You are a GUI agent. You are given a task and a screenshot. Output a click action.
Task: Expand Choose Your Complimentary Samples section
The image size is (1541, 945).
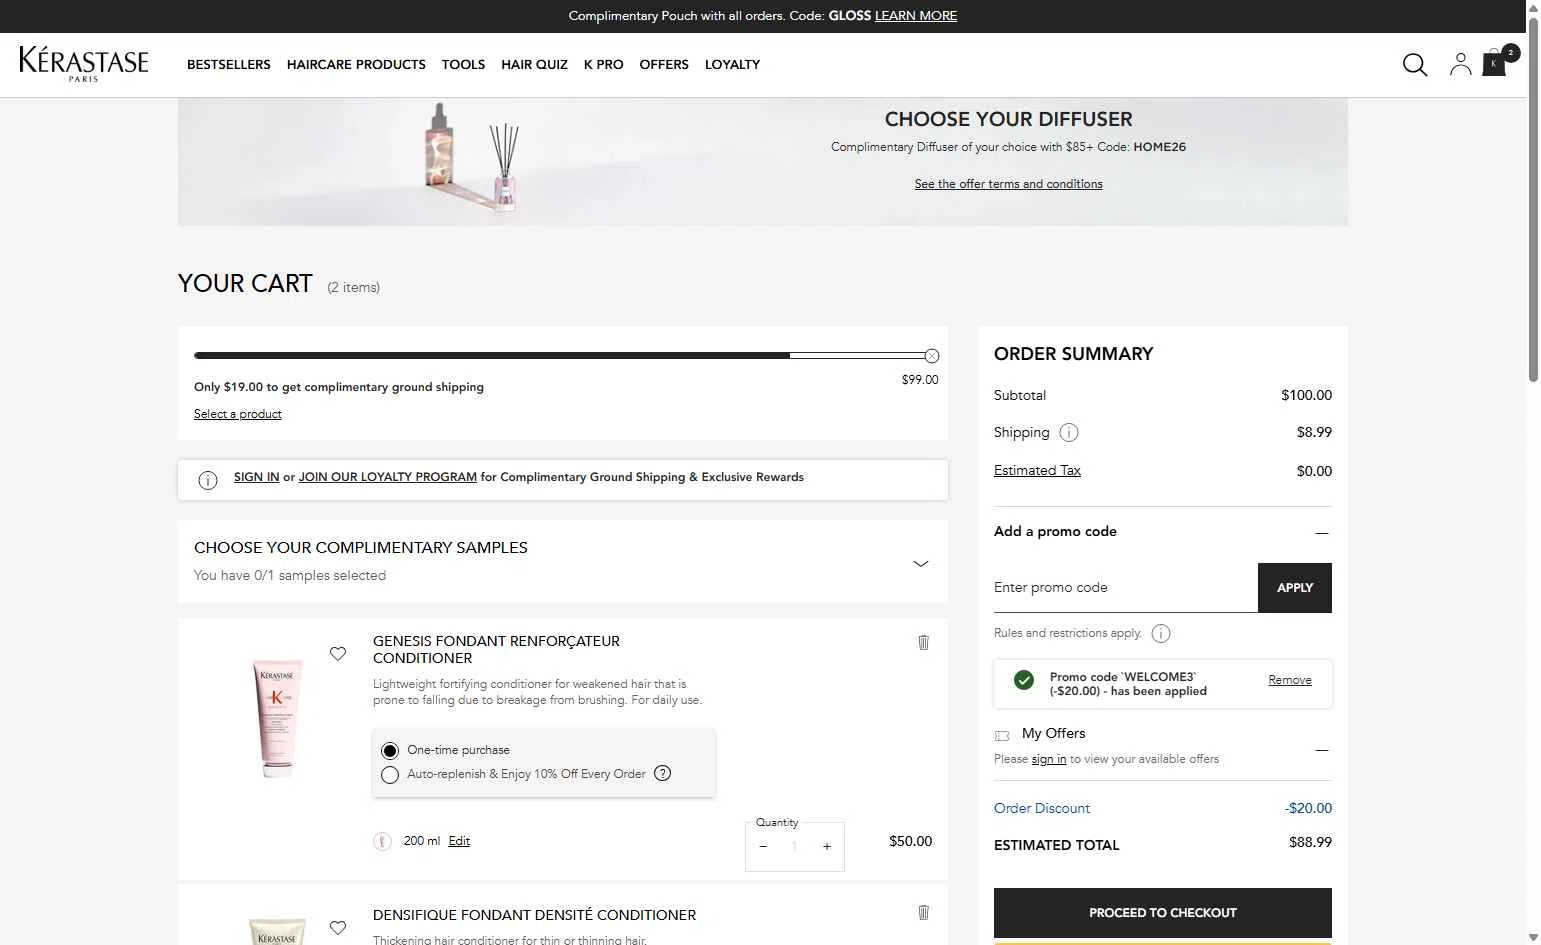921,563
